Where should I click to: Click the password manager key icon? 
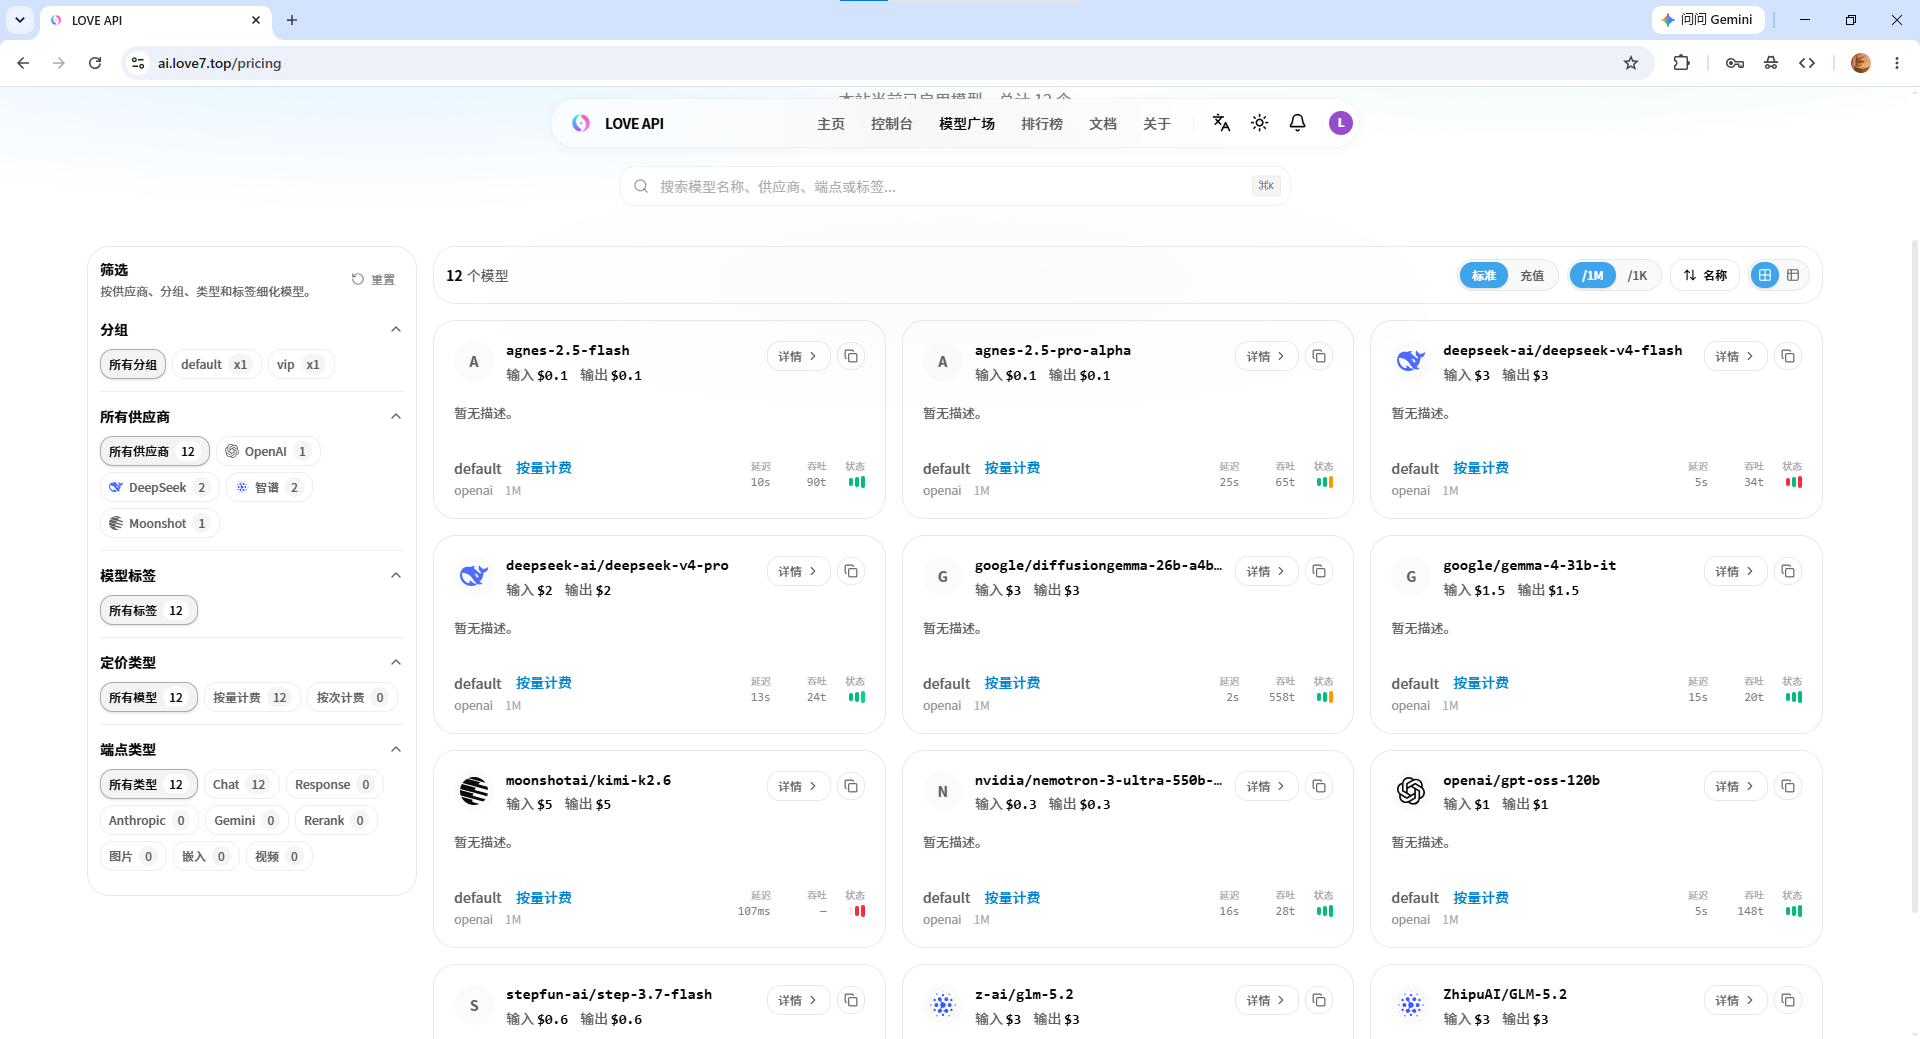pos(1735,63)
